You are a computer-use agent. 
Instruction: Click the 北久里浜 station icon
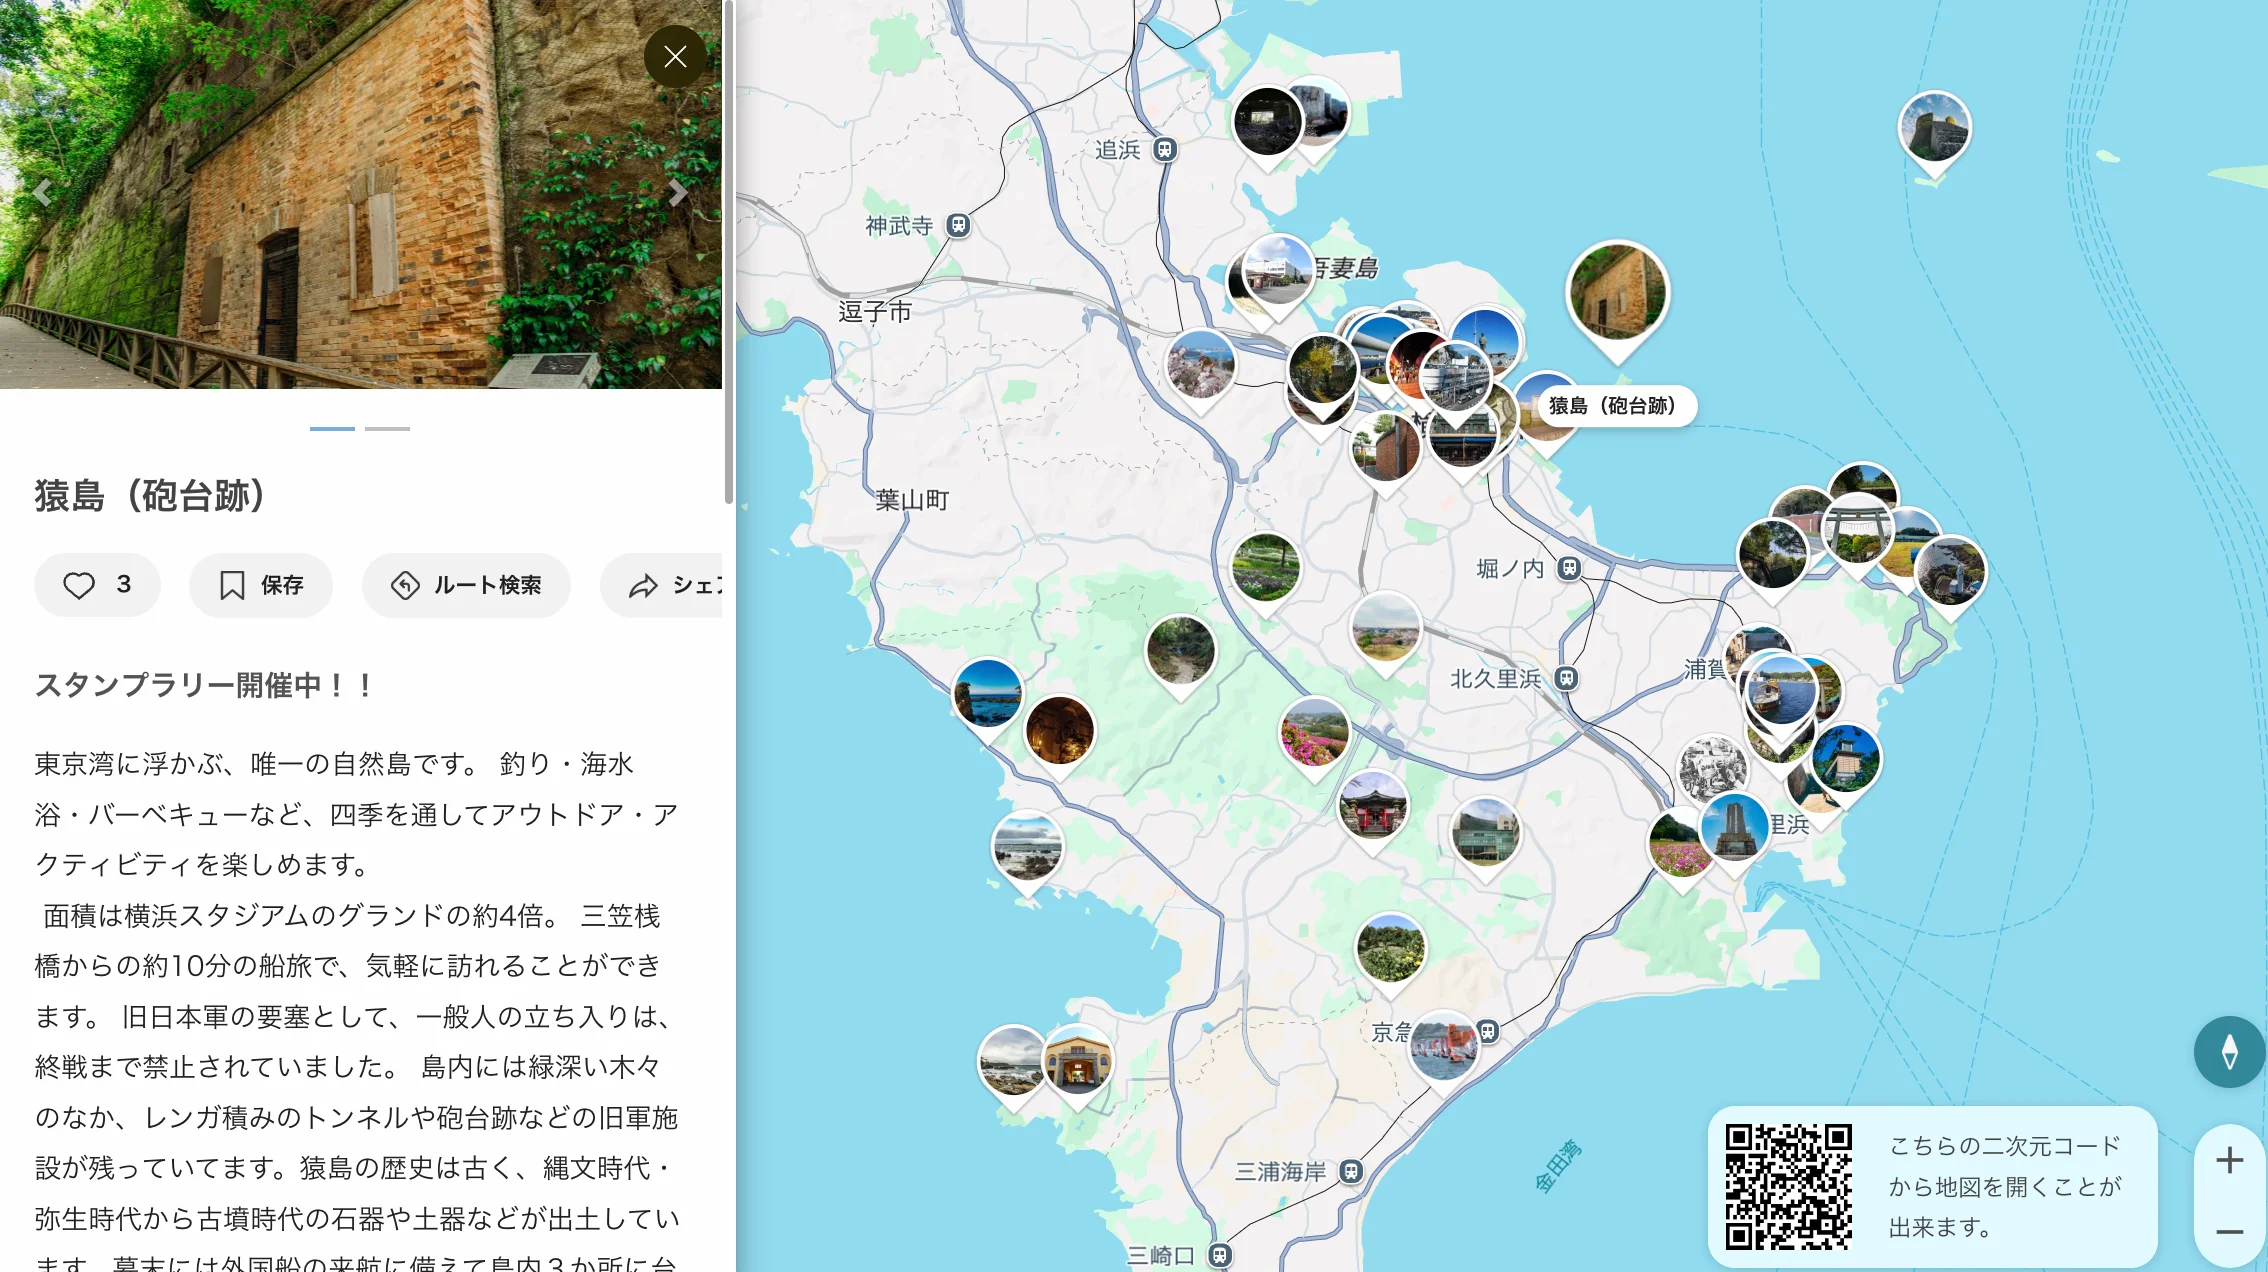pyautogui.click(x=1566, y=679)
